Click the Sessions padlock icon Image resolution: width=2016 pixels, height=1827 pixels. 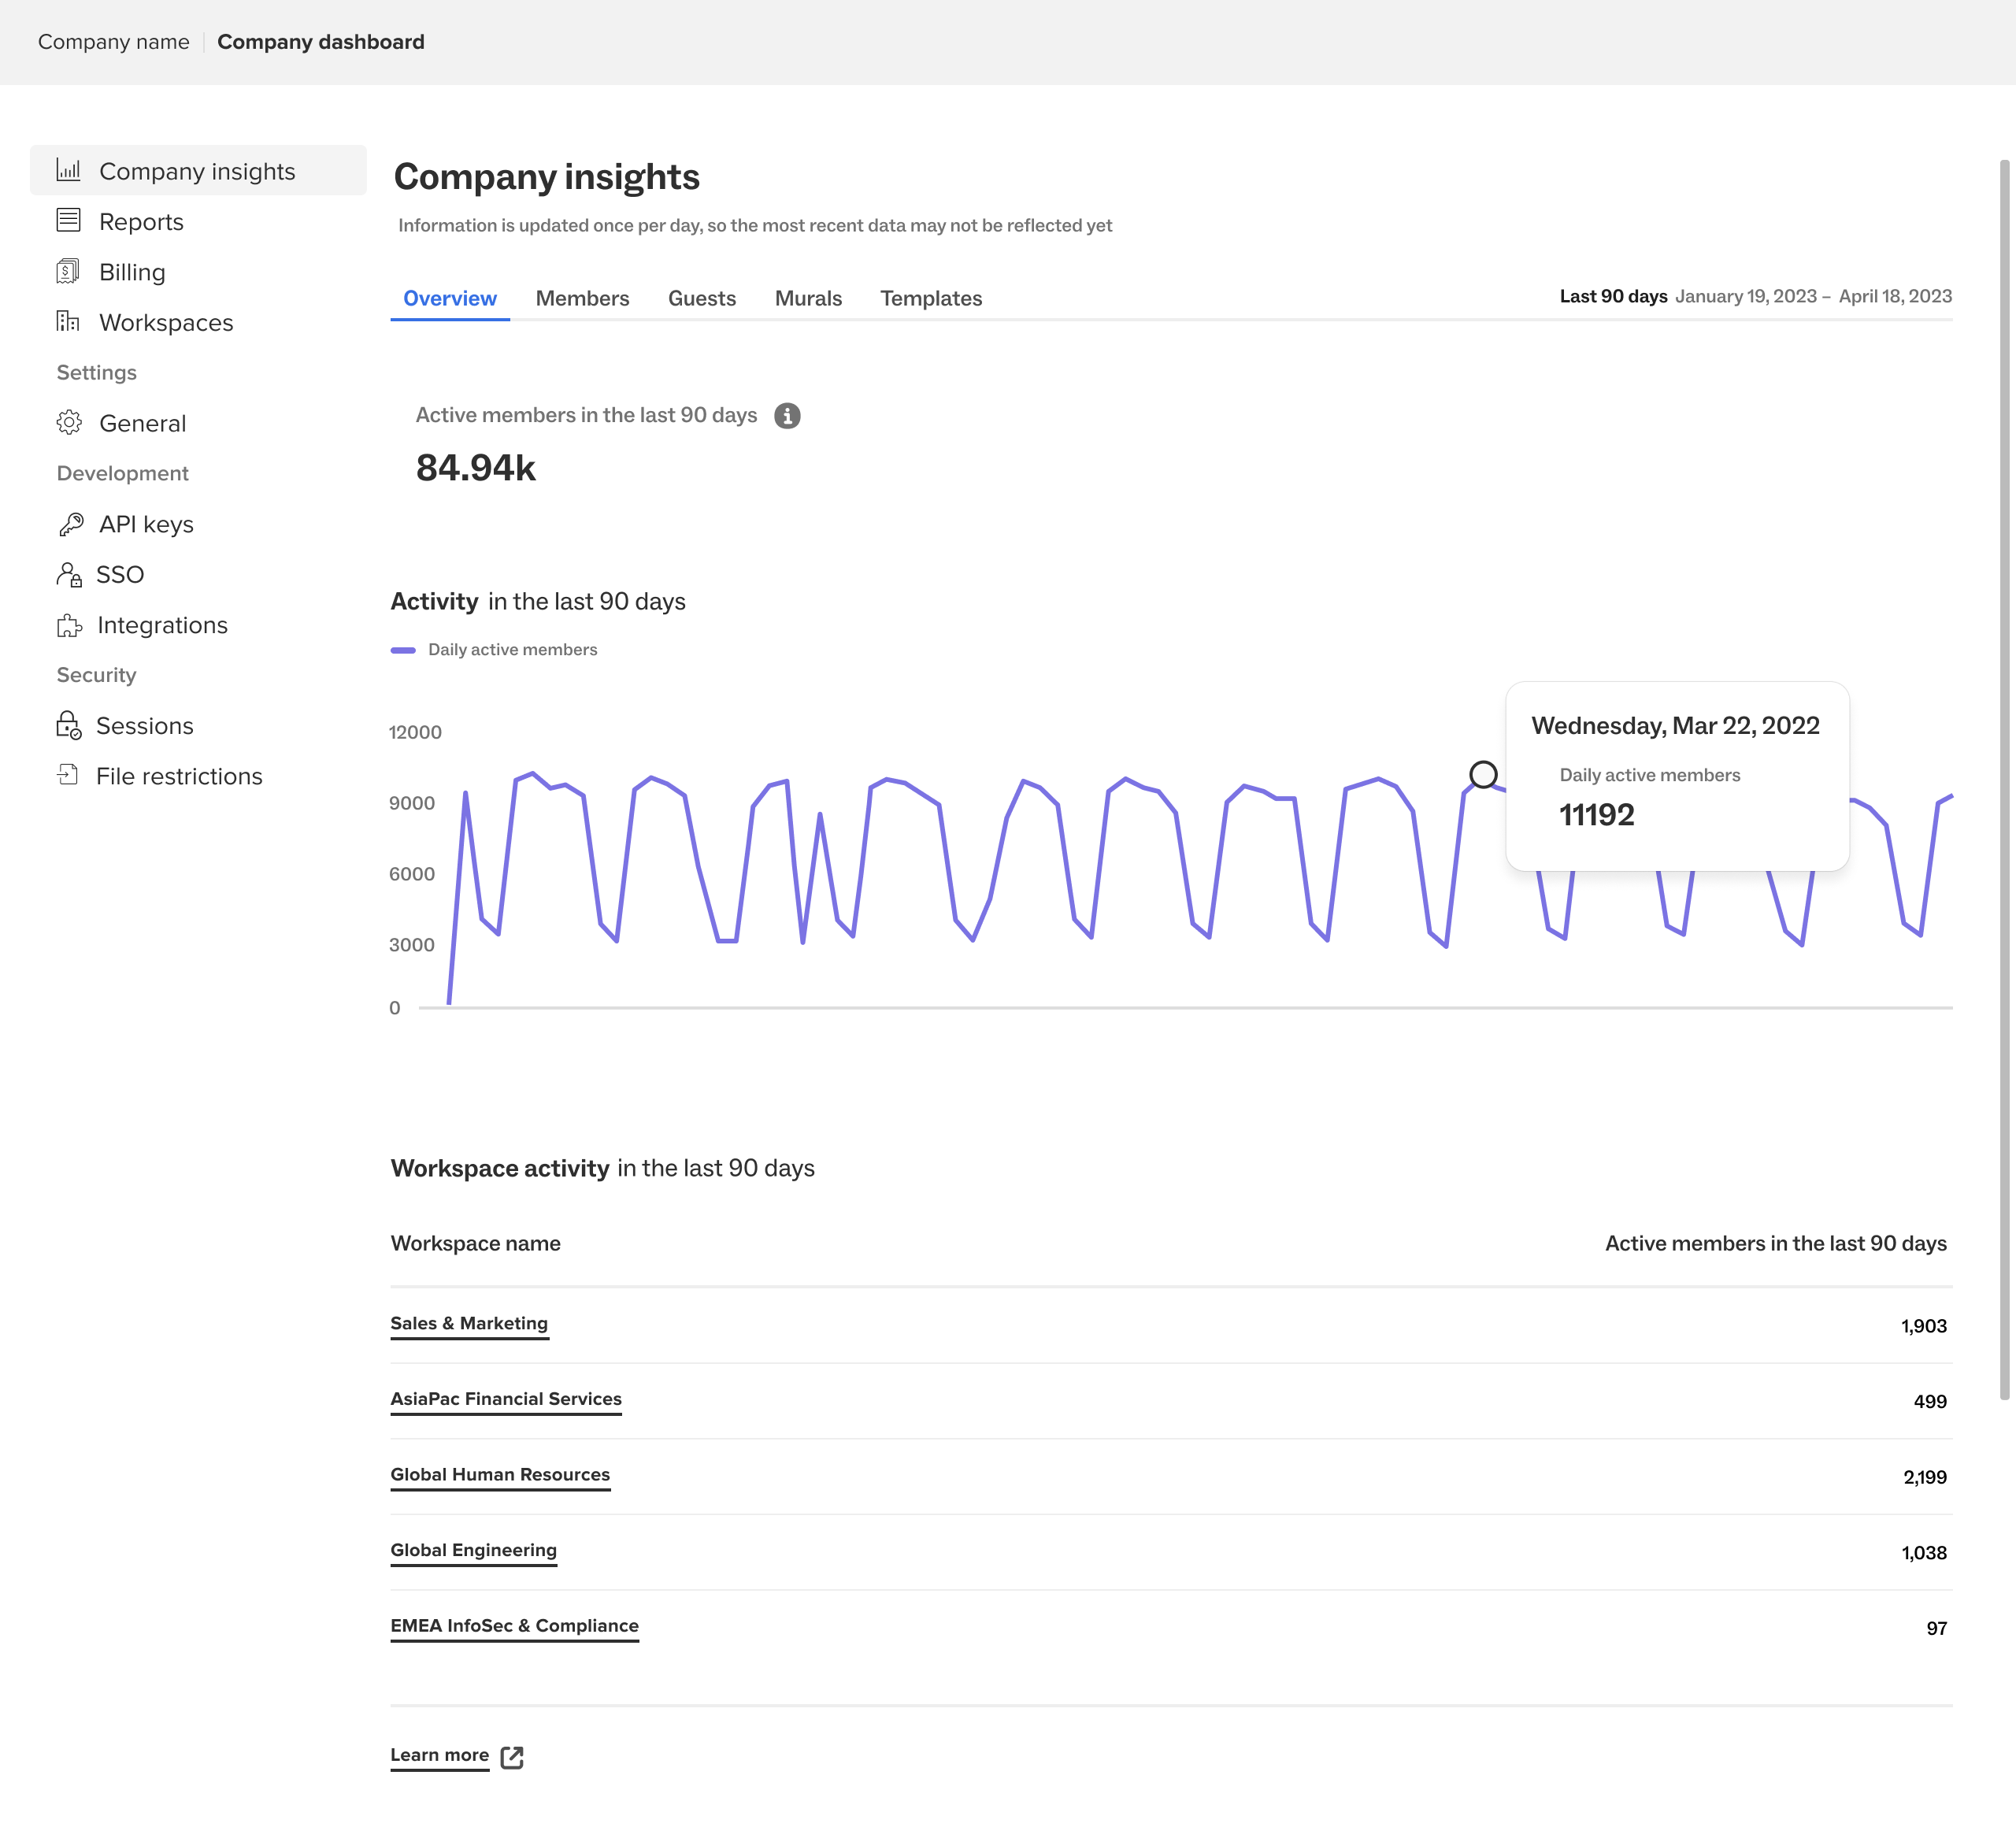(x=68, y=725)
